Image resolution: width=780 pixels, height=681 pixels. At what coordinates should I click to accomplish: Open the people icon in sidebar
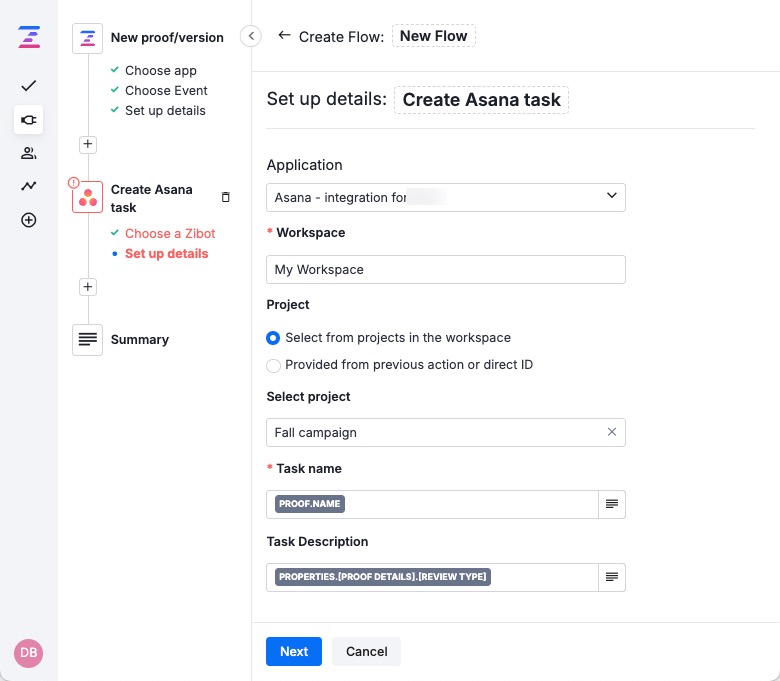[x=28, y=153]
